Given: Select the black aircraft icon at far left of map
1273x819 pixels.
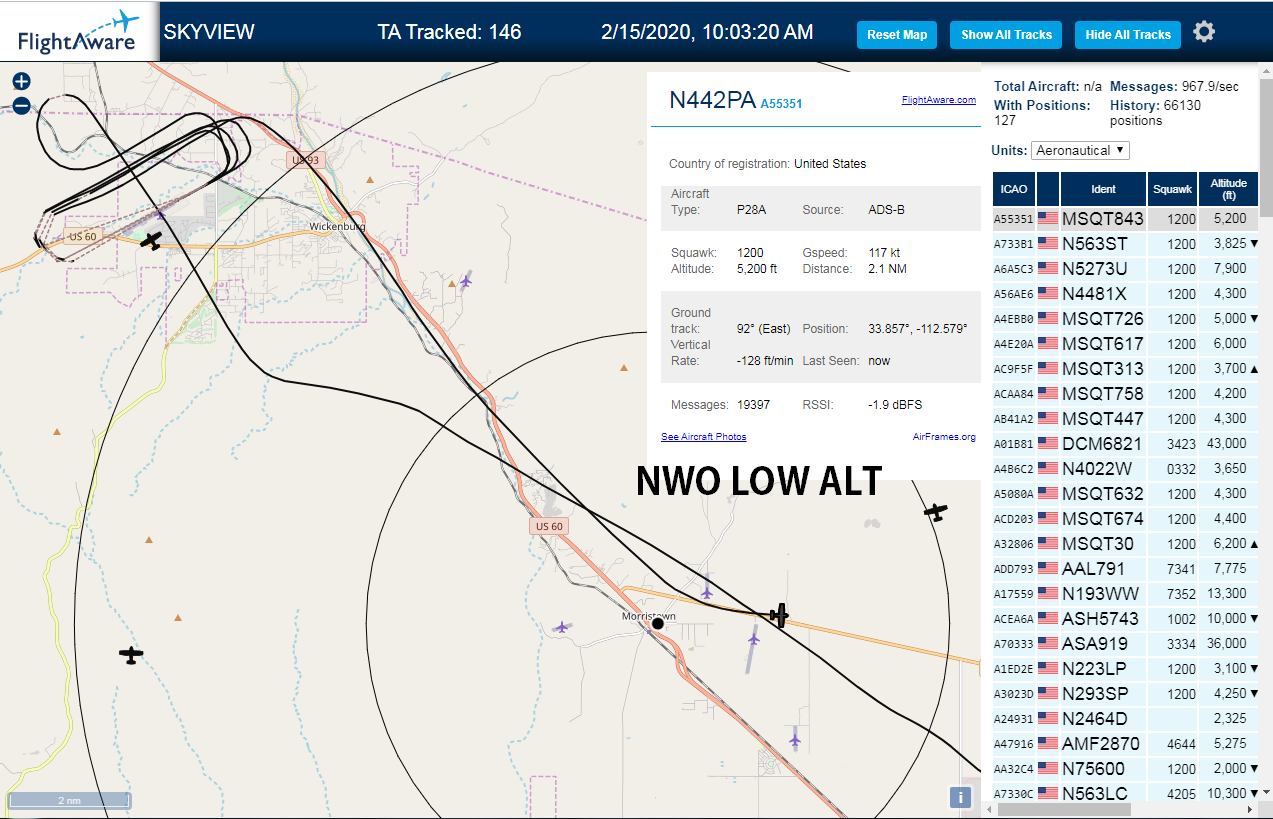Looking at the screenshot, I should pos(131,655).
